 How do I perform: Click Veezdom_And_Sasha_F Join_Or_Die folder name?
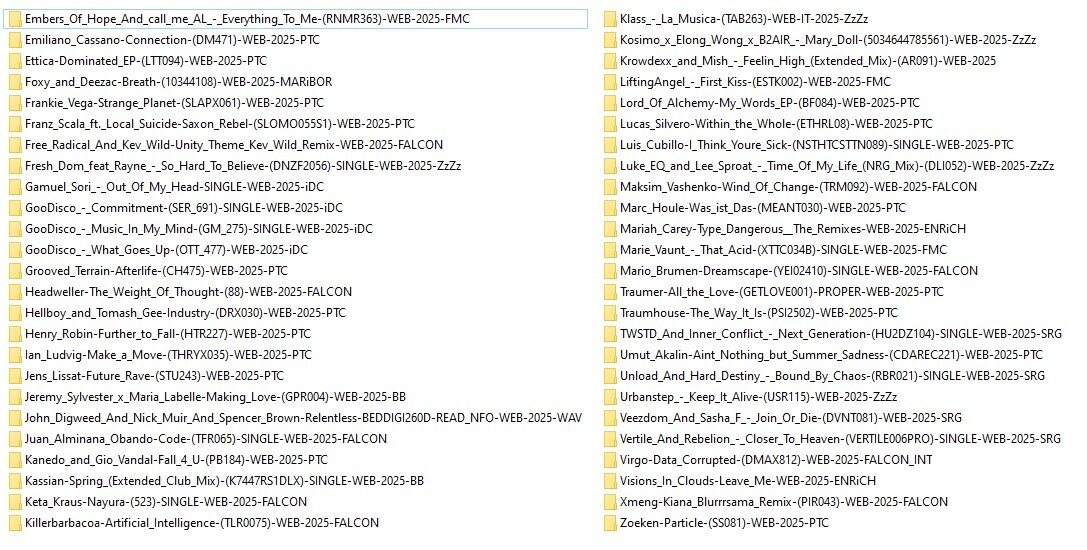(x=791, y=418)
